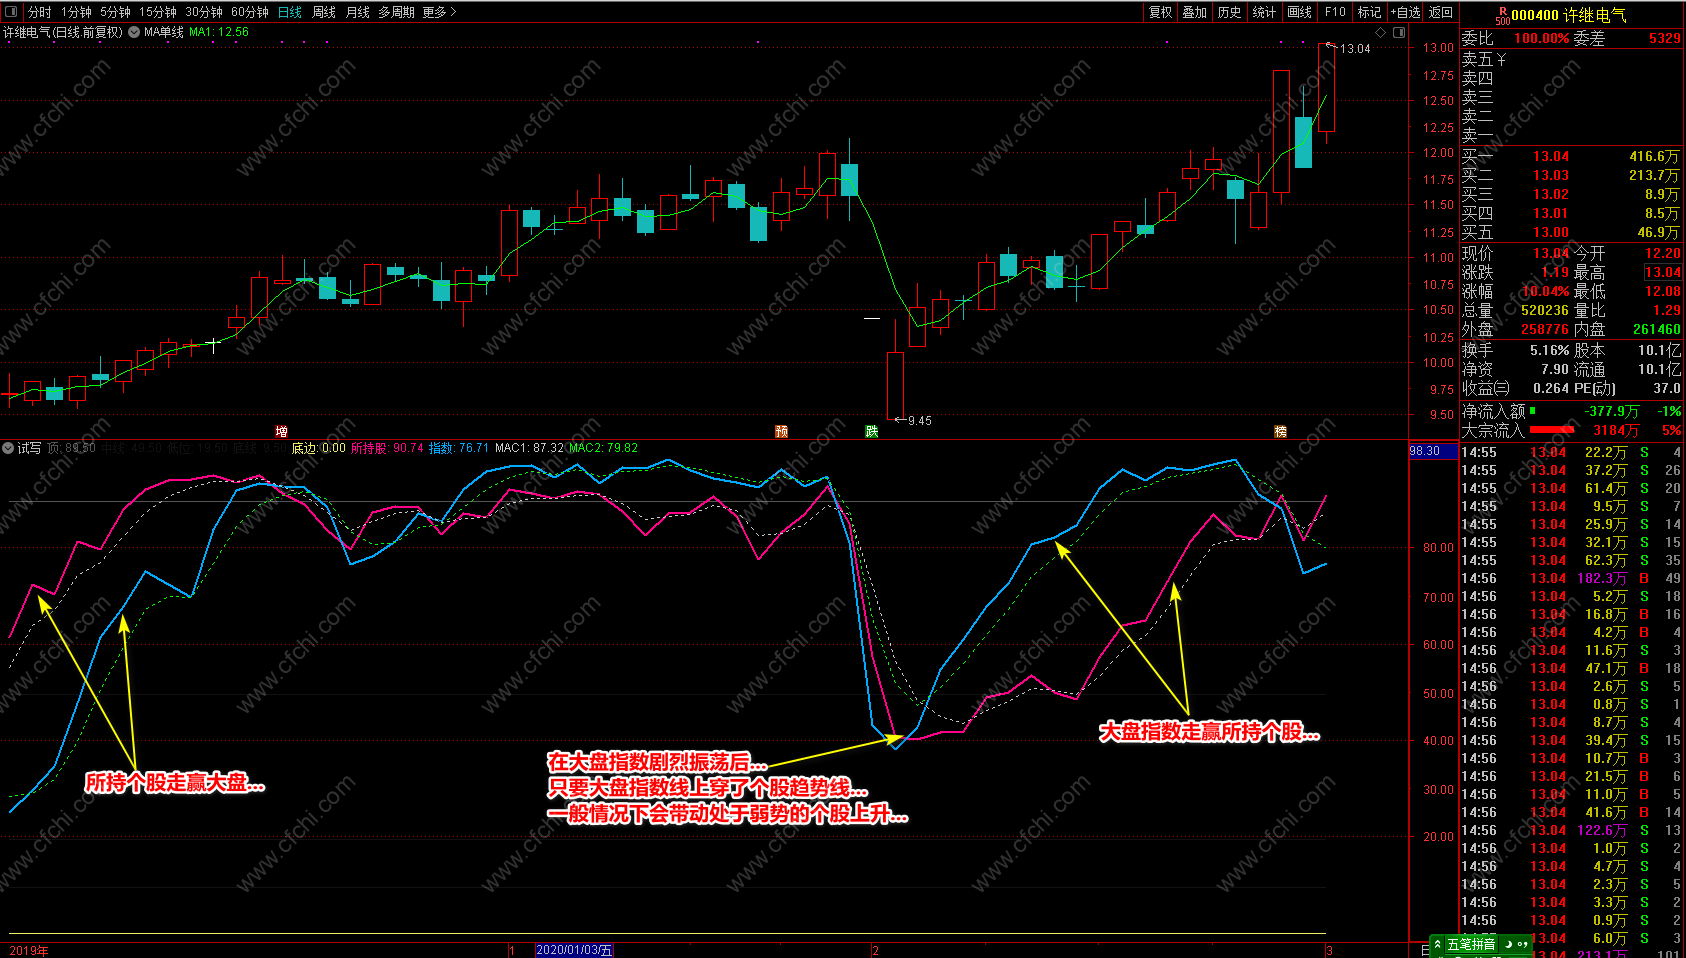Click the diamond icon on main chart
The width and height of the screenshot is (1686, 958).
(1381, 32)
